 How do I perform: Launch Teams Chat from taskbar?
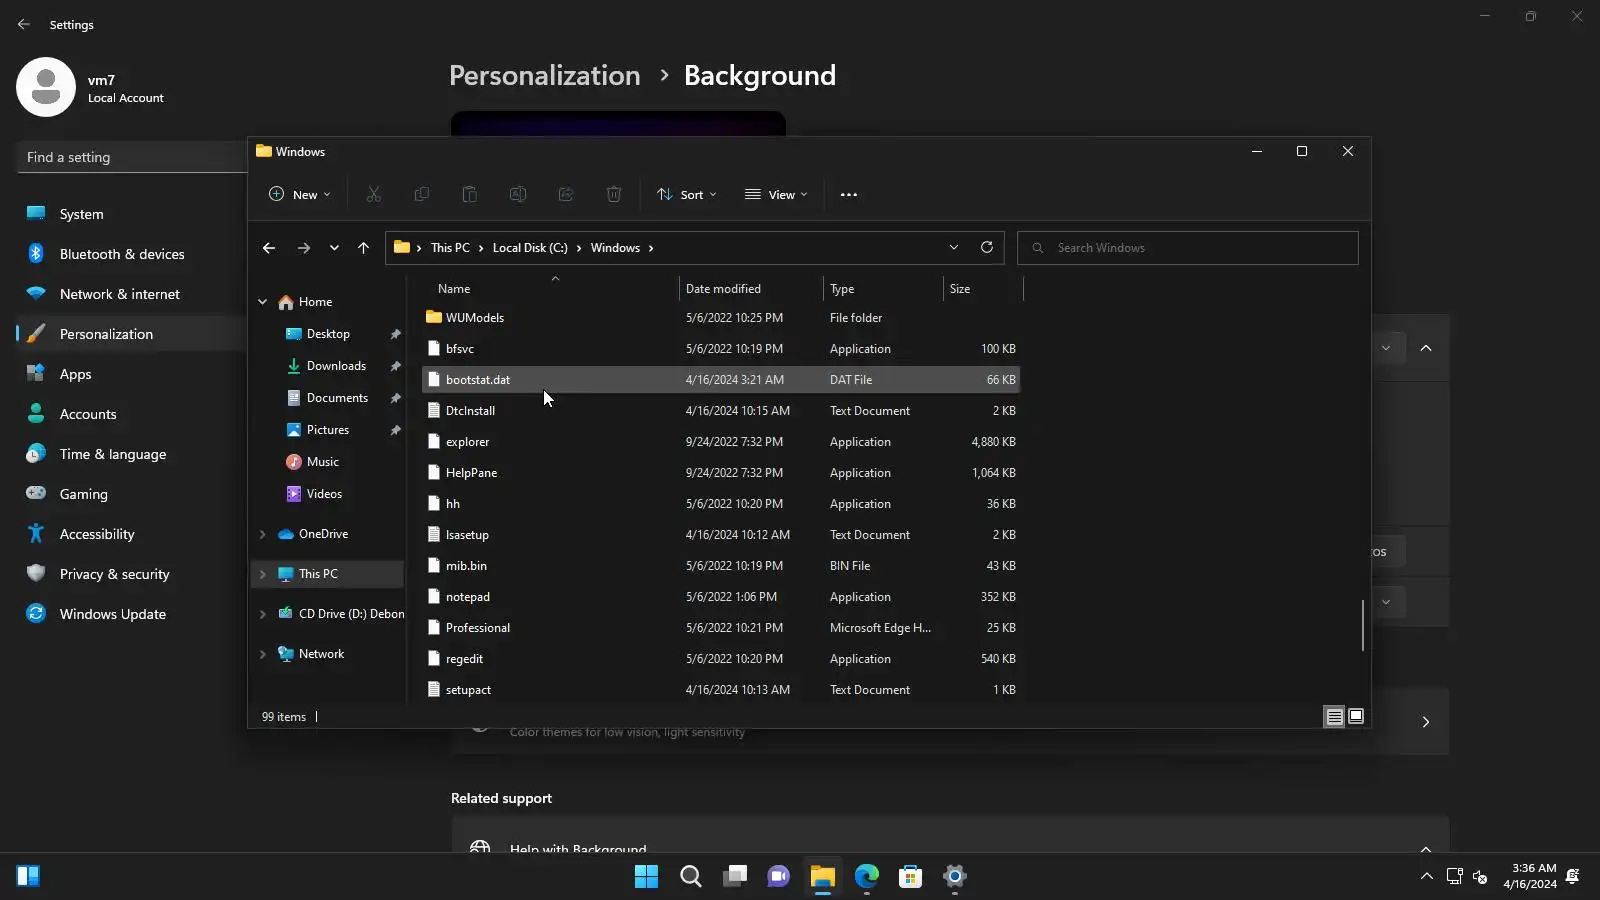tap(779, 877)
